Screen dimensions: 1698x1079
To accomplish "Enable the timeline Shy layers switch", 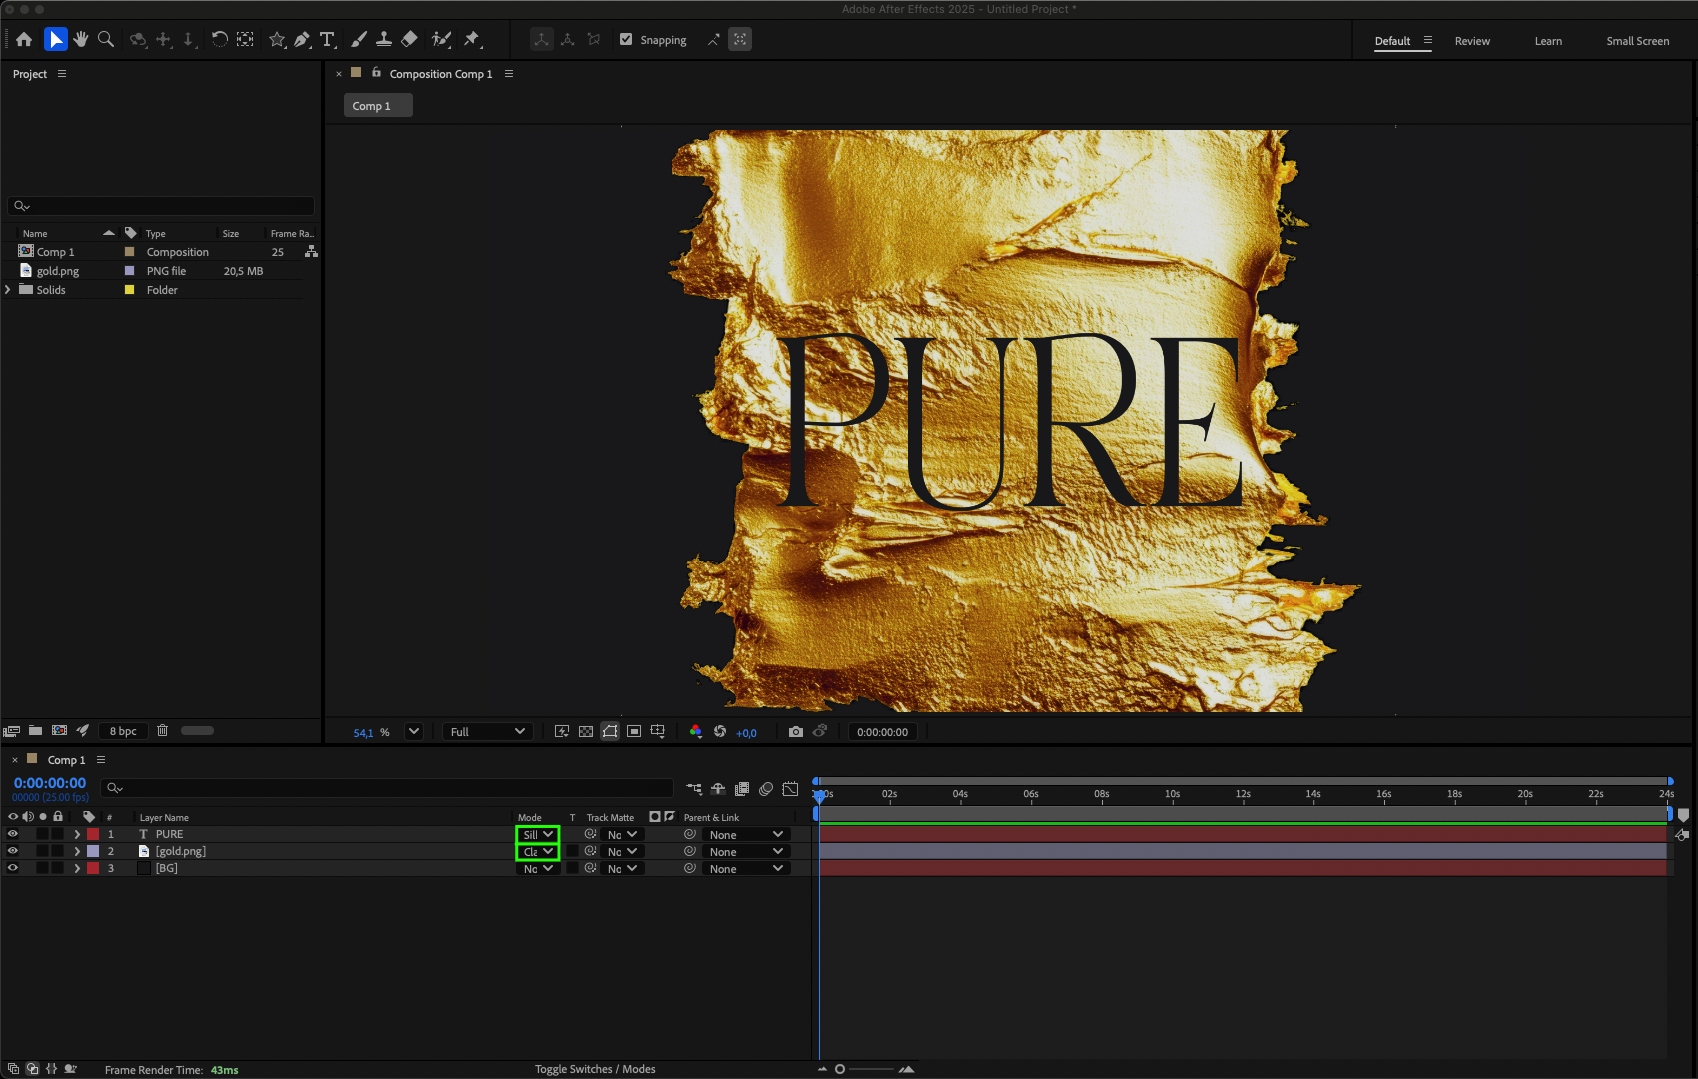I will [718, 789].
